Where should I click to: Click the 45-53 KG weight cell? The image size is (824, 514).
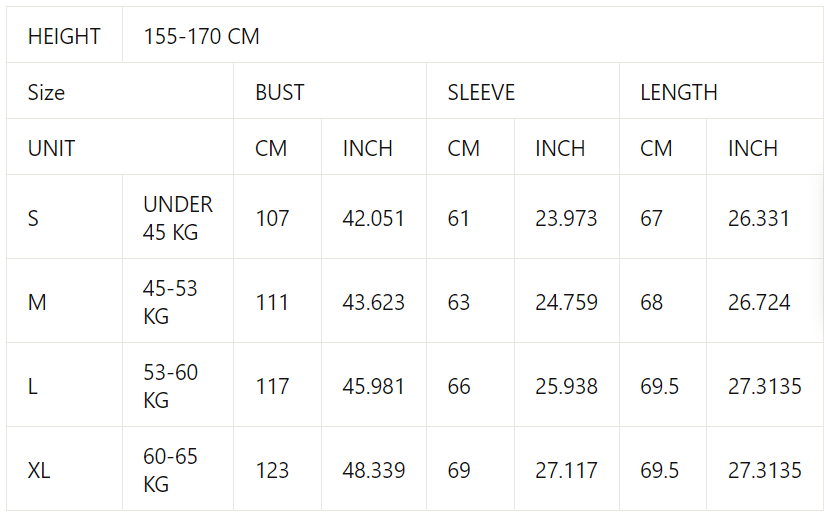171,302
